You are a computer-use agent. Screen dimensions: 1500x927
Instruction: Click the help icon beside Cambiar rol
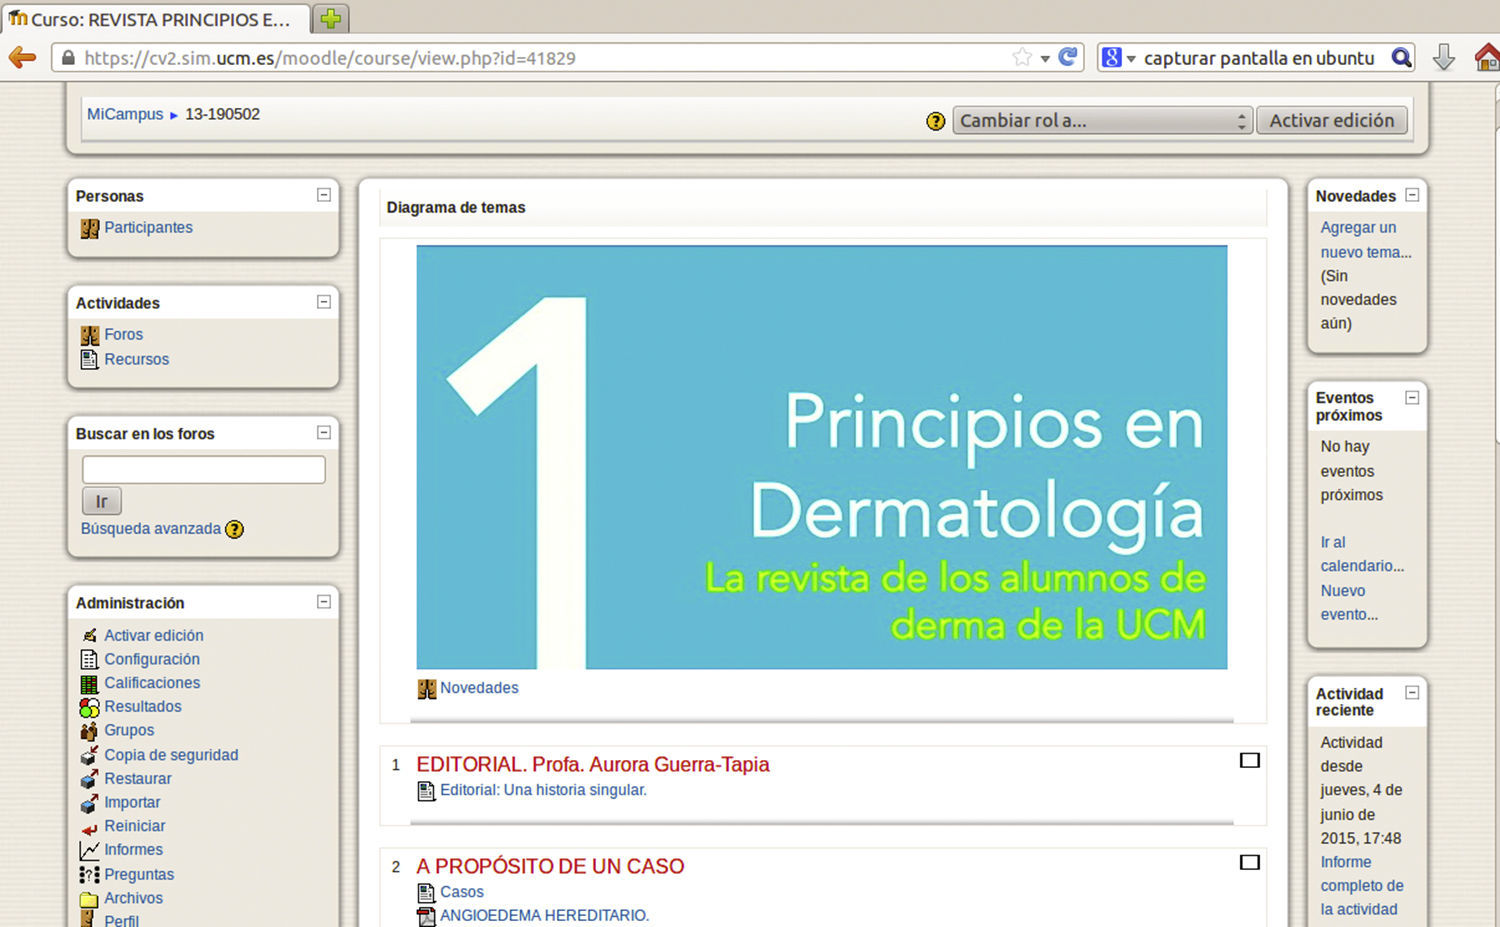935,121
